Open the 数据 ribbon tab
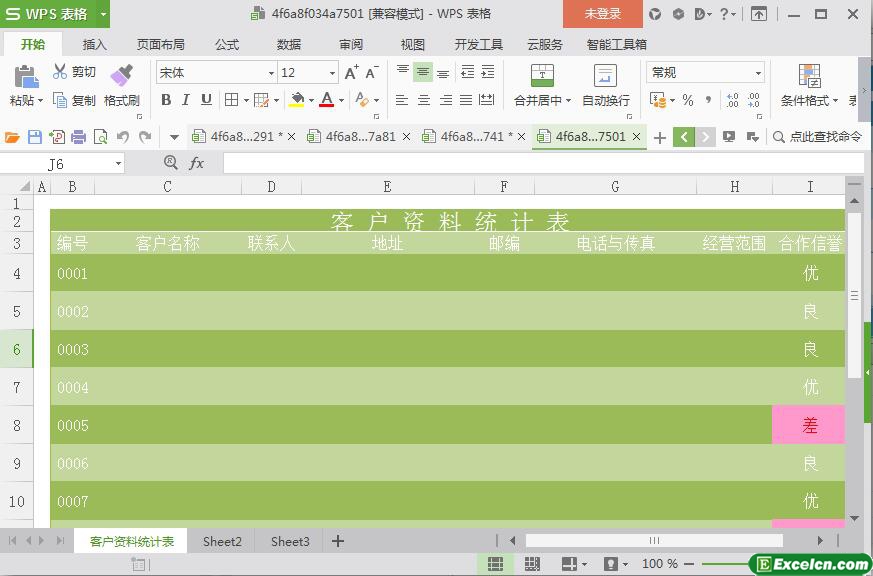 [289, 45]
